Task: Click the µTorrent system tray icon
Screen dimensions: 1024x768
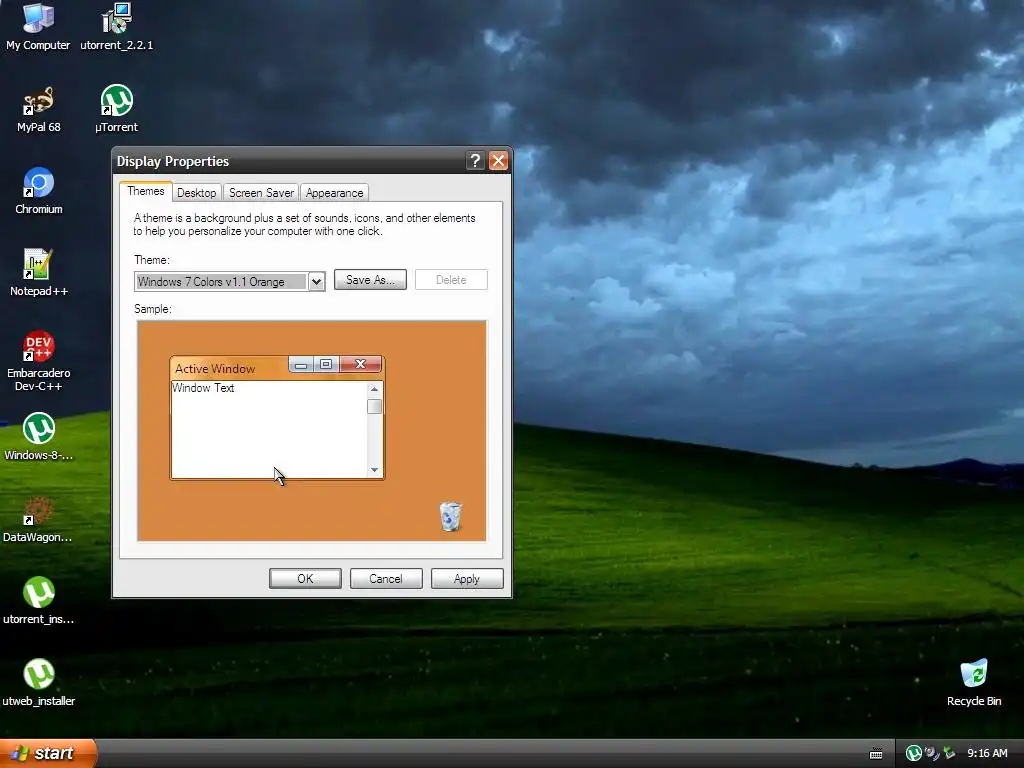Action: click(x=914, y=753)
